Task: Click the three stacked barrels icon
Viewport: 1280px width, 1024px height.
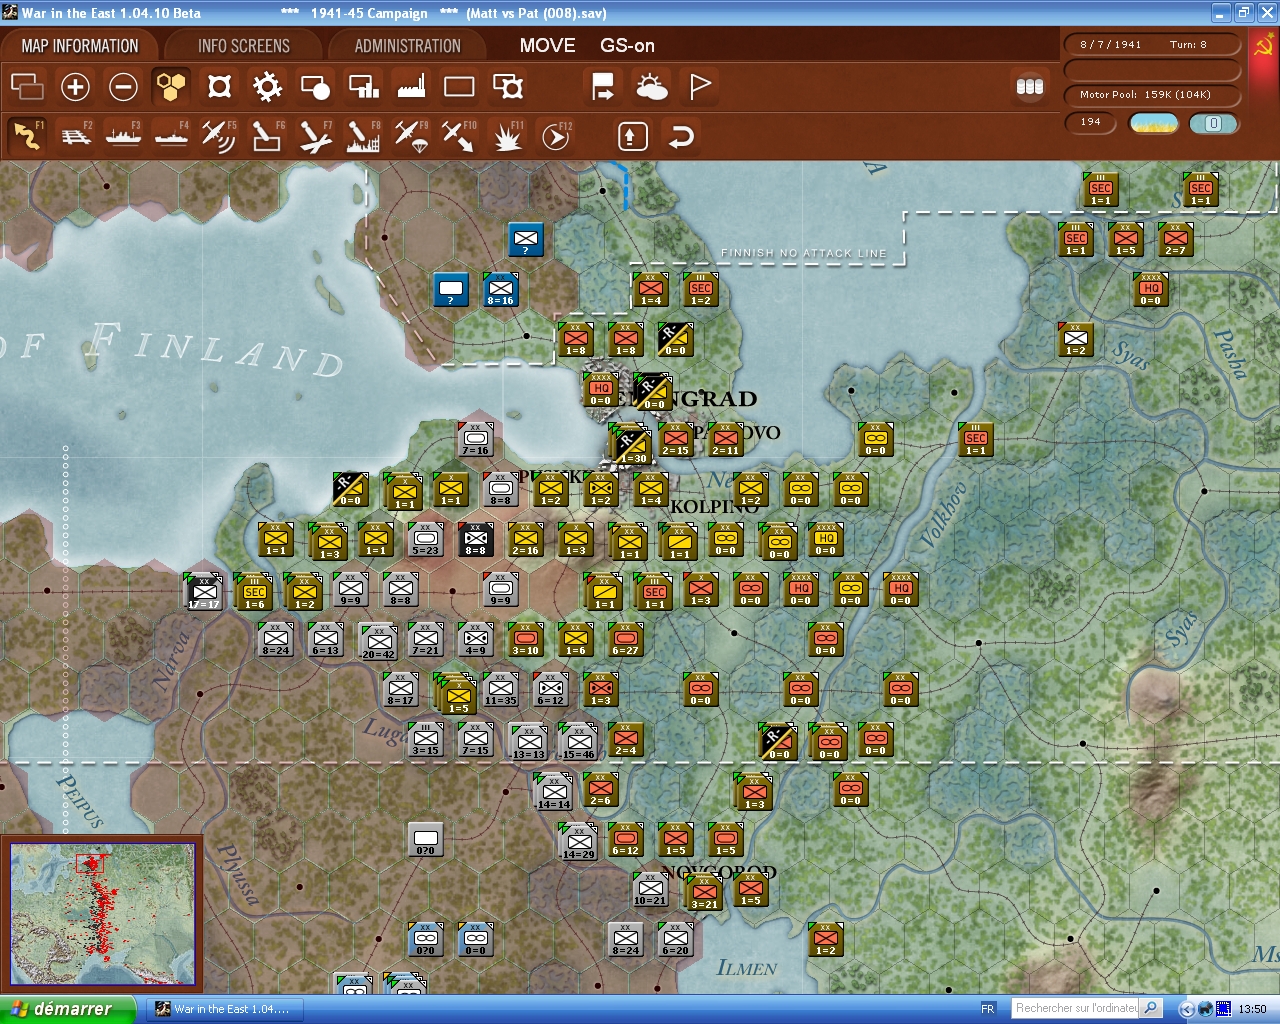Action: point(1029,87)
